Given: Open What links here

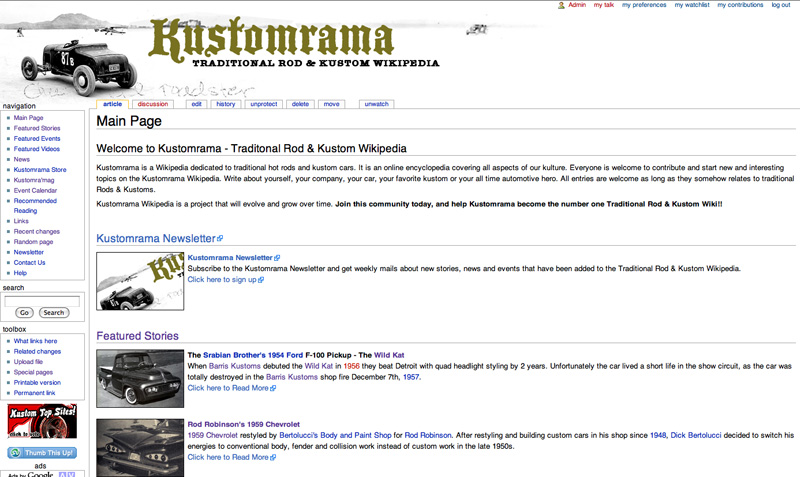Looking at the screenshot, I should click(x=35, y=341).
